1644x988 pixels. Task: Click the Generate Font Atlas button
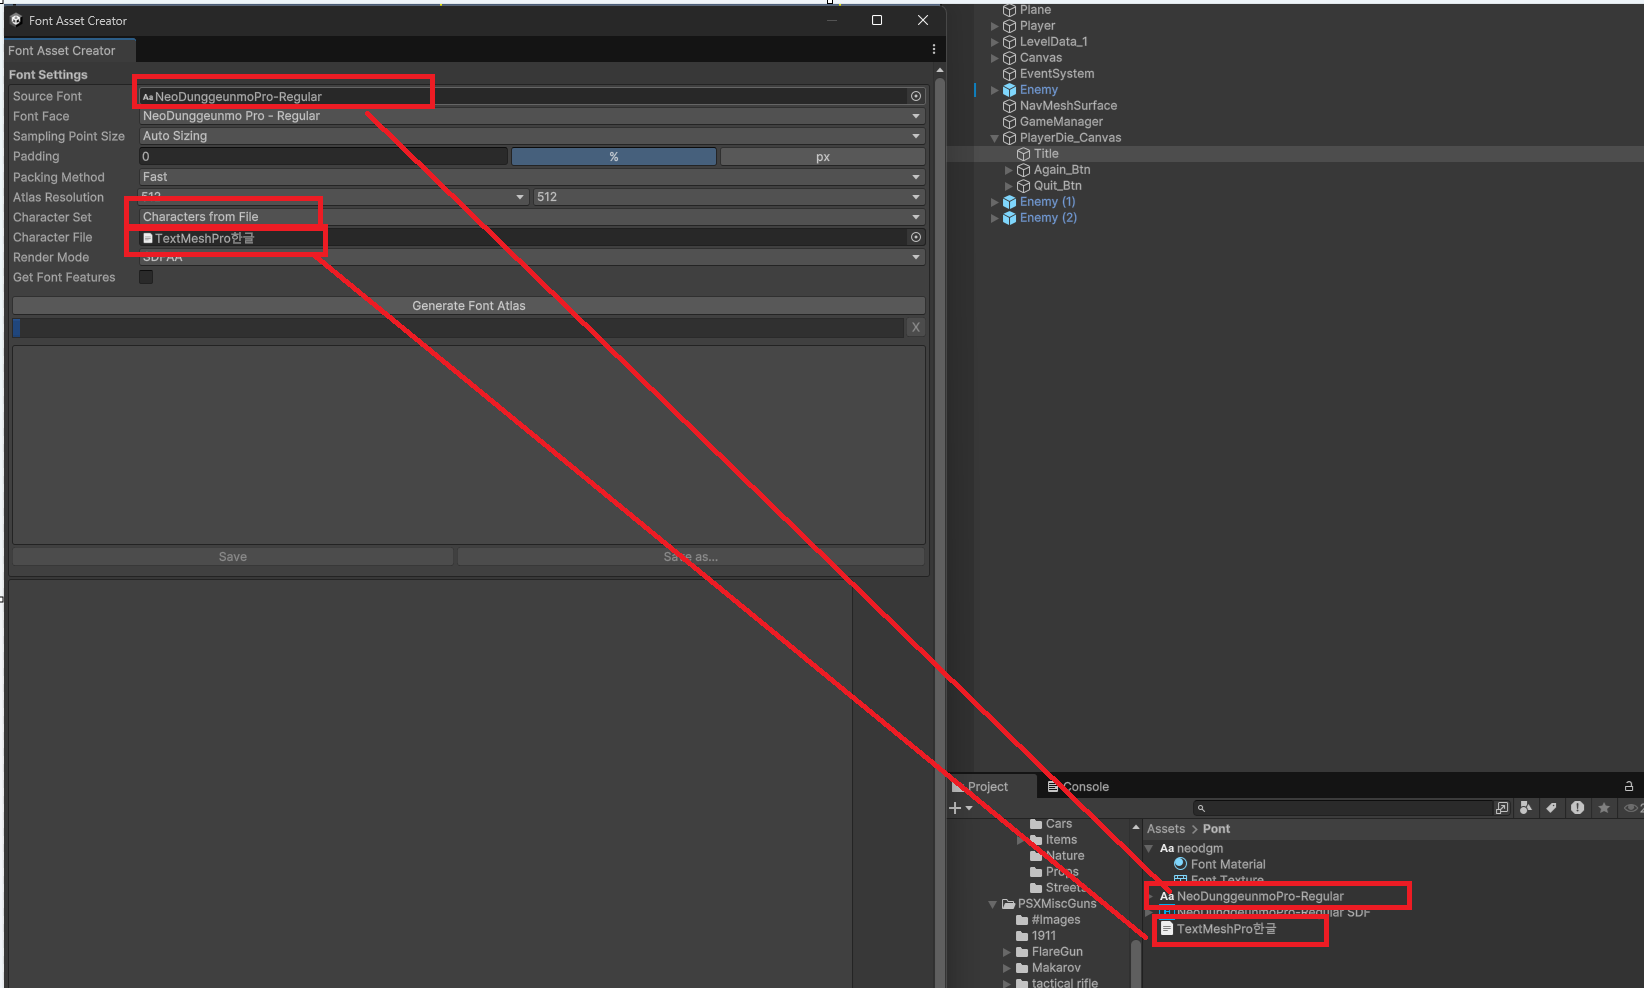[469, 306]
